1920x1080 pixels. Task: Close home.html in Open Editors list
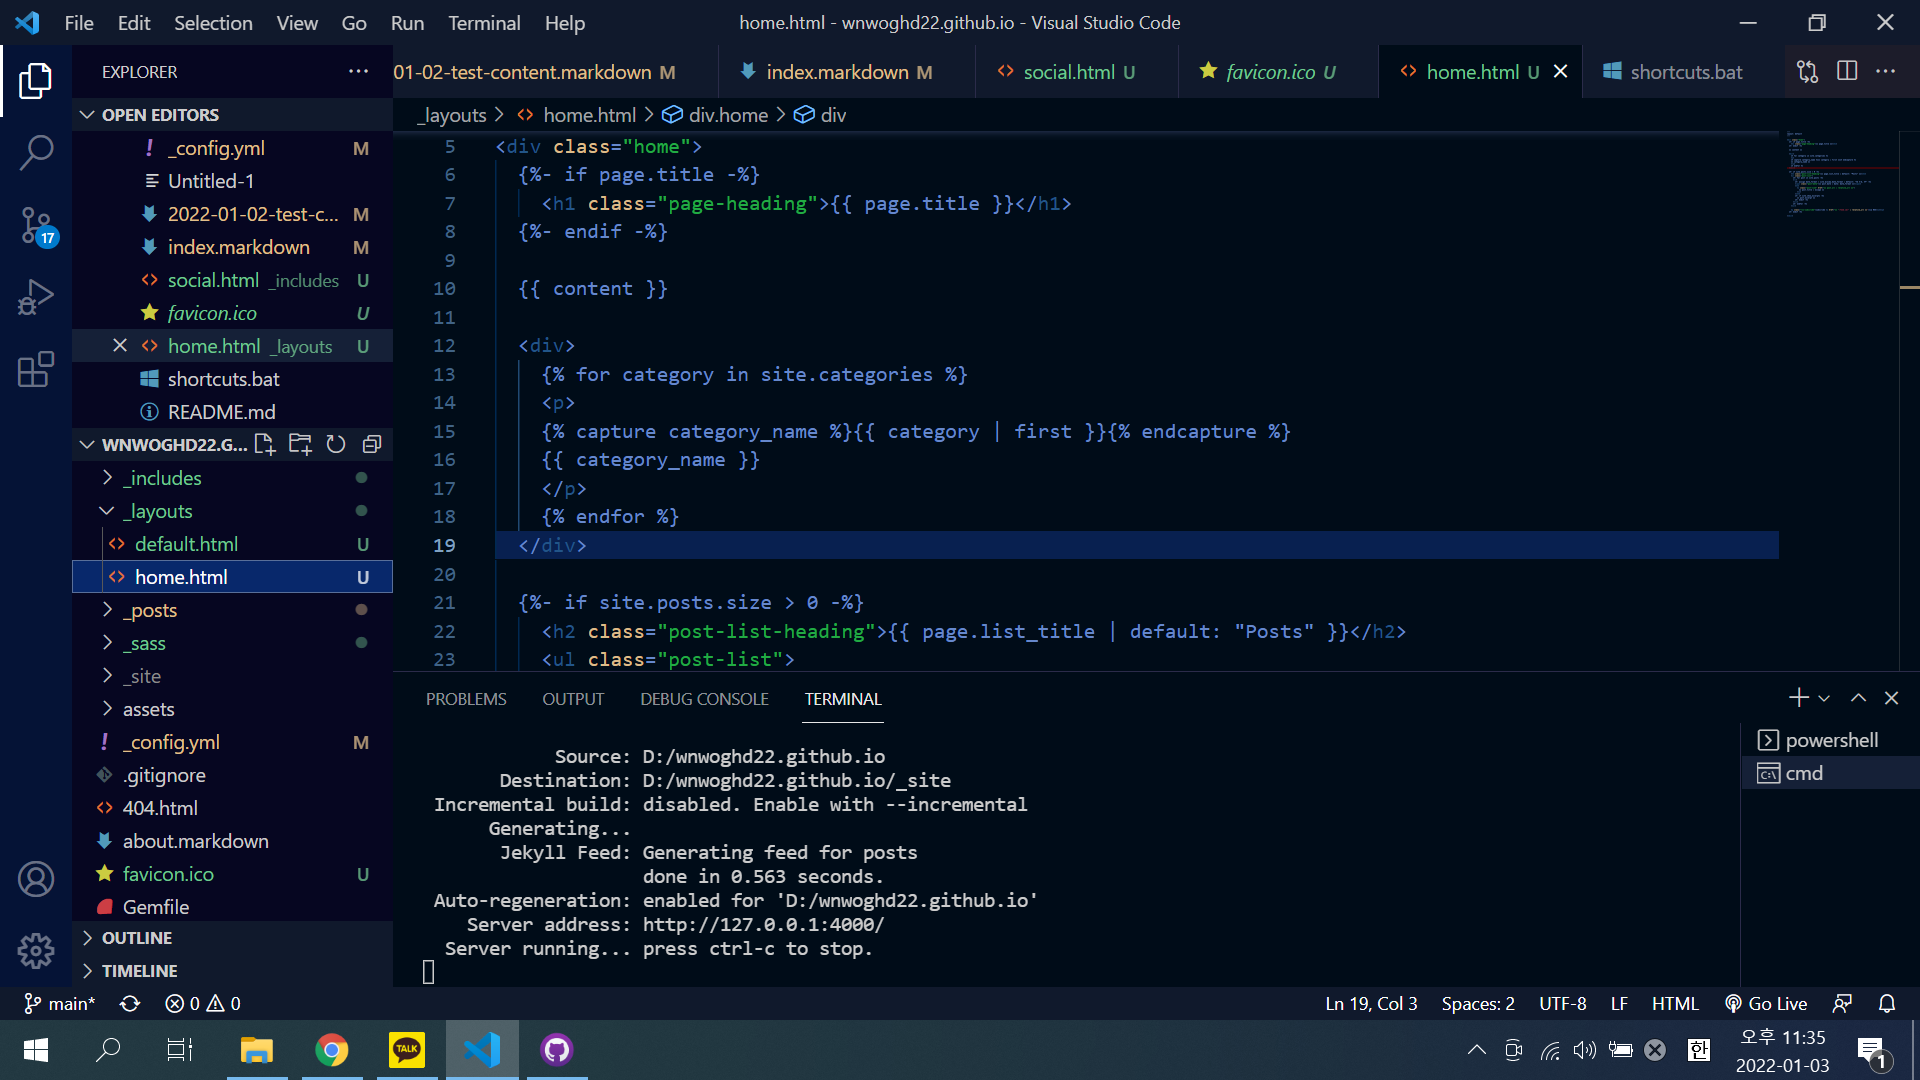(120, 345)
